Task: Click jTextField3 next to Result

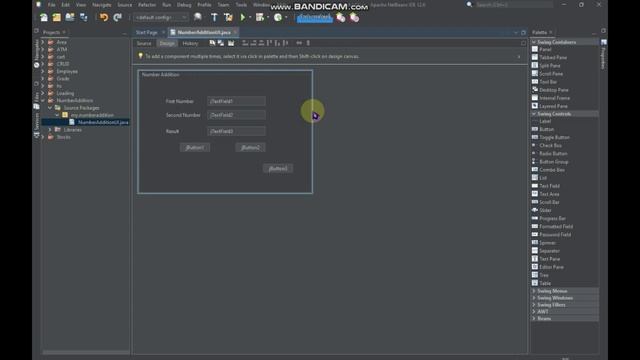Action: tap(236, 131)
